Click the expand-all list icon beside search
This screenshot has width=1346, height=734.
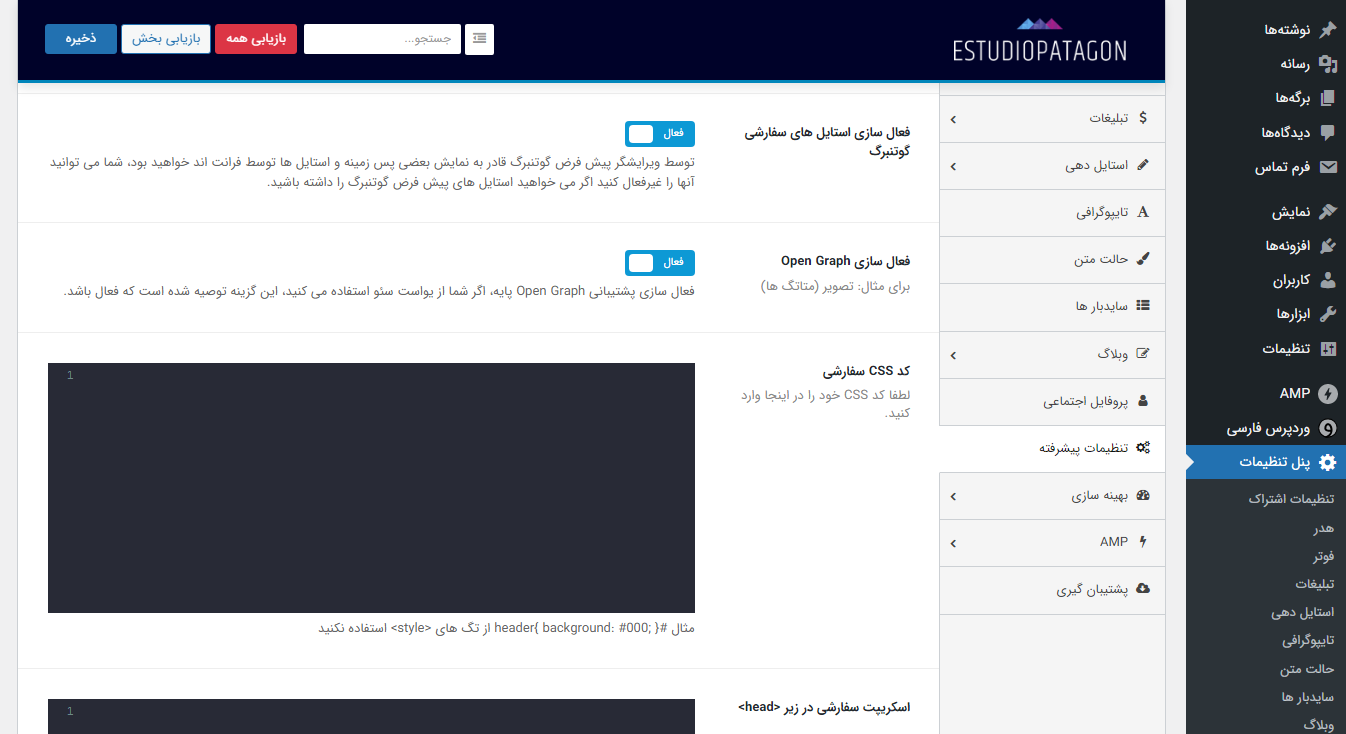coord(479,39)
